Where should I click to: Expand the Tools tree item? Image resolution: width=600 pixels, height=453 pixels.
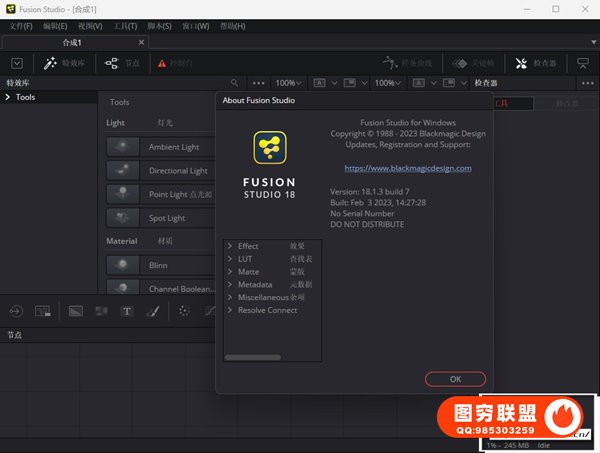coord(9,97)
